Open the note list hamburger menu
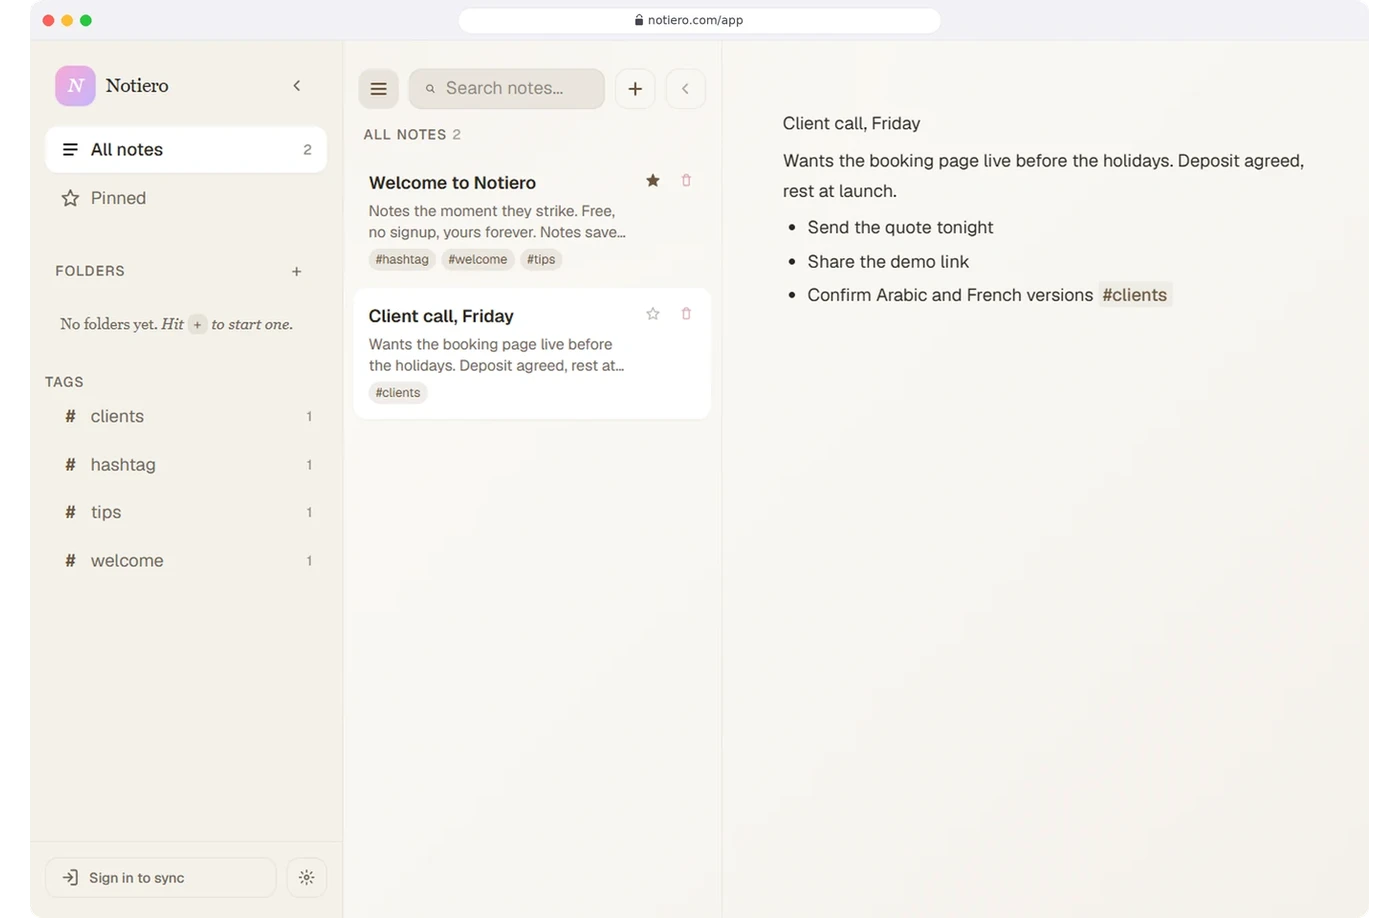 379,89
